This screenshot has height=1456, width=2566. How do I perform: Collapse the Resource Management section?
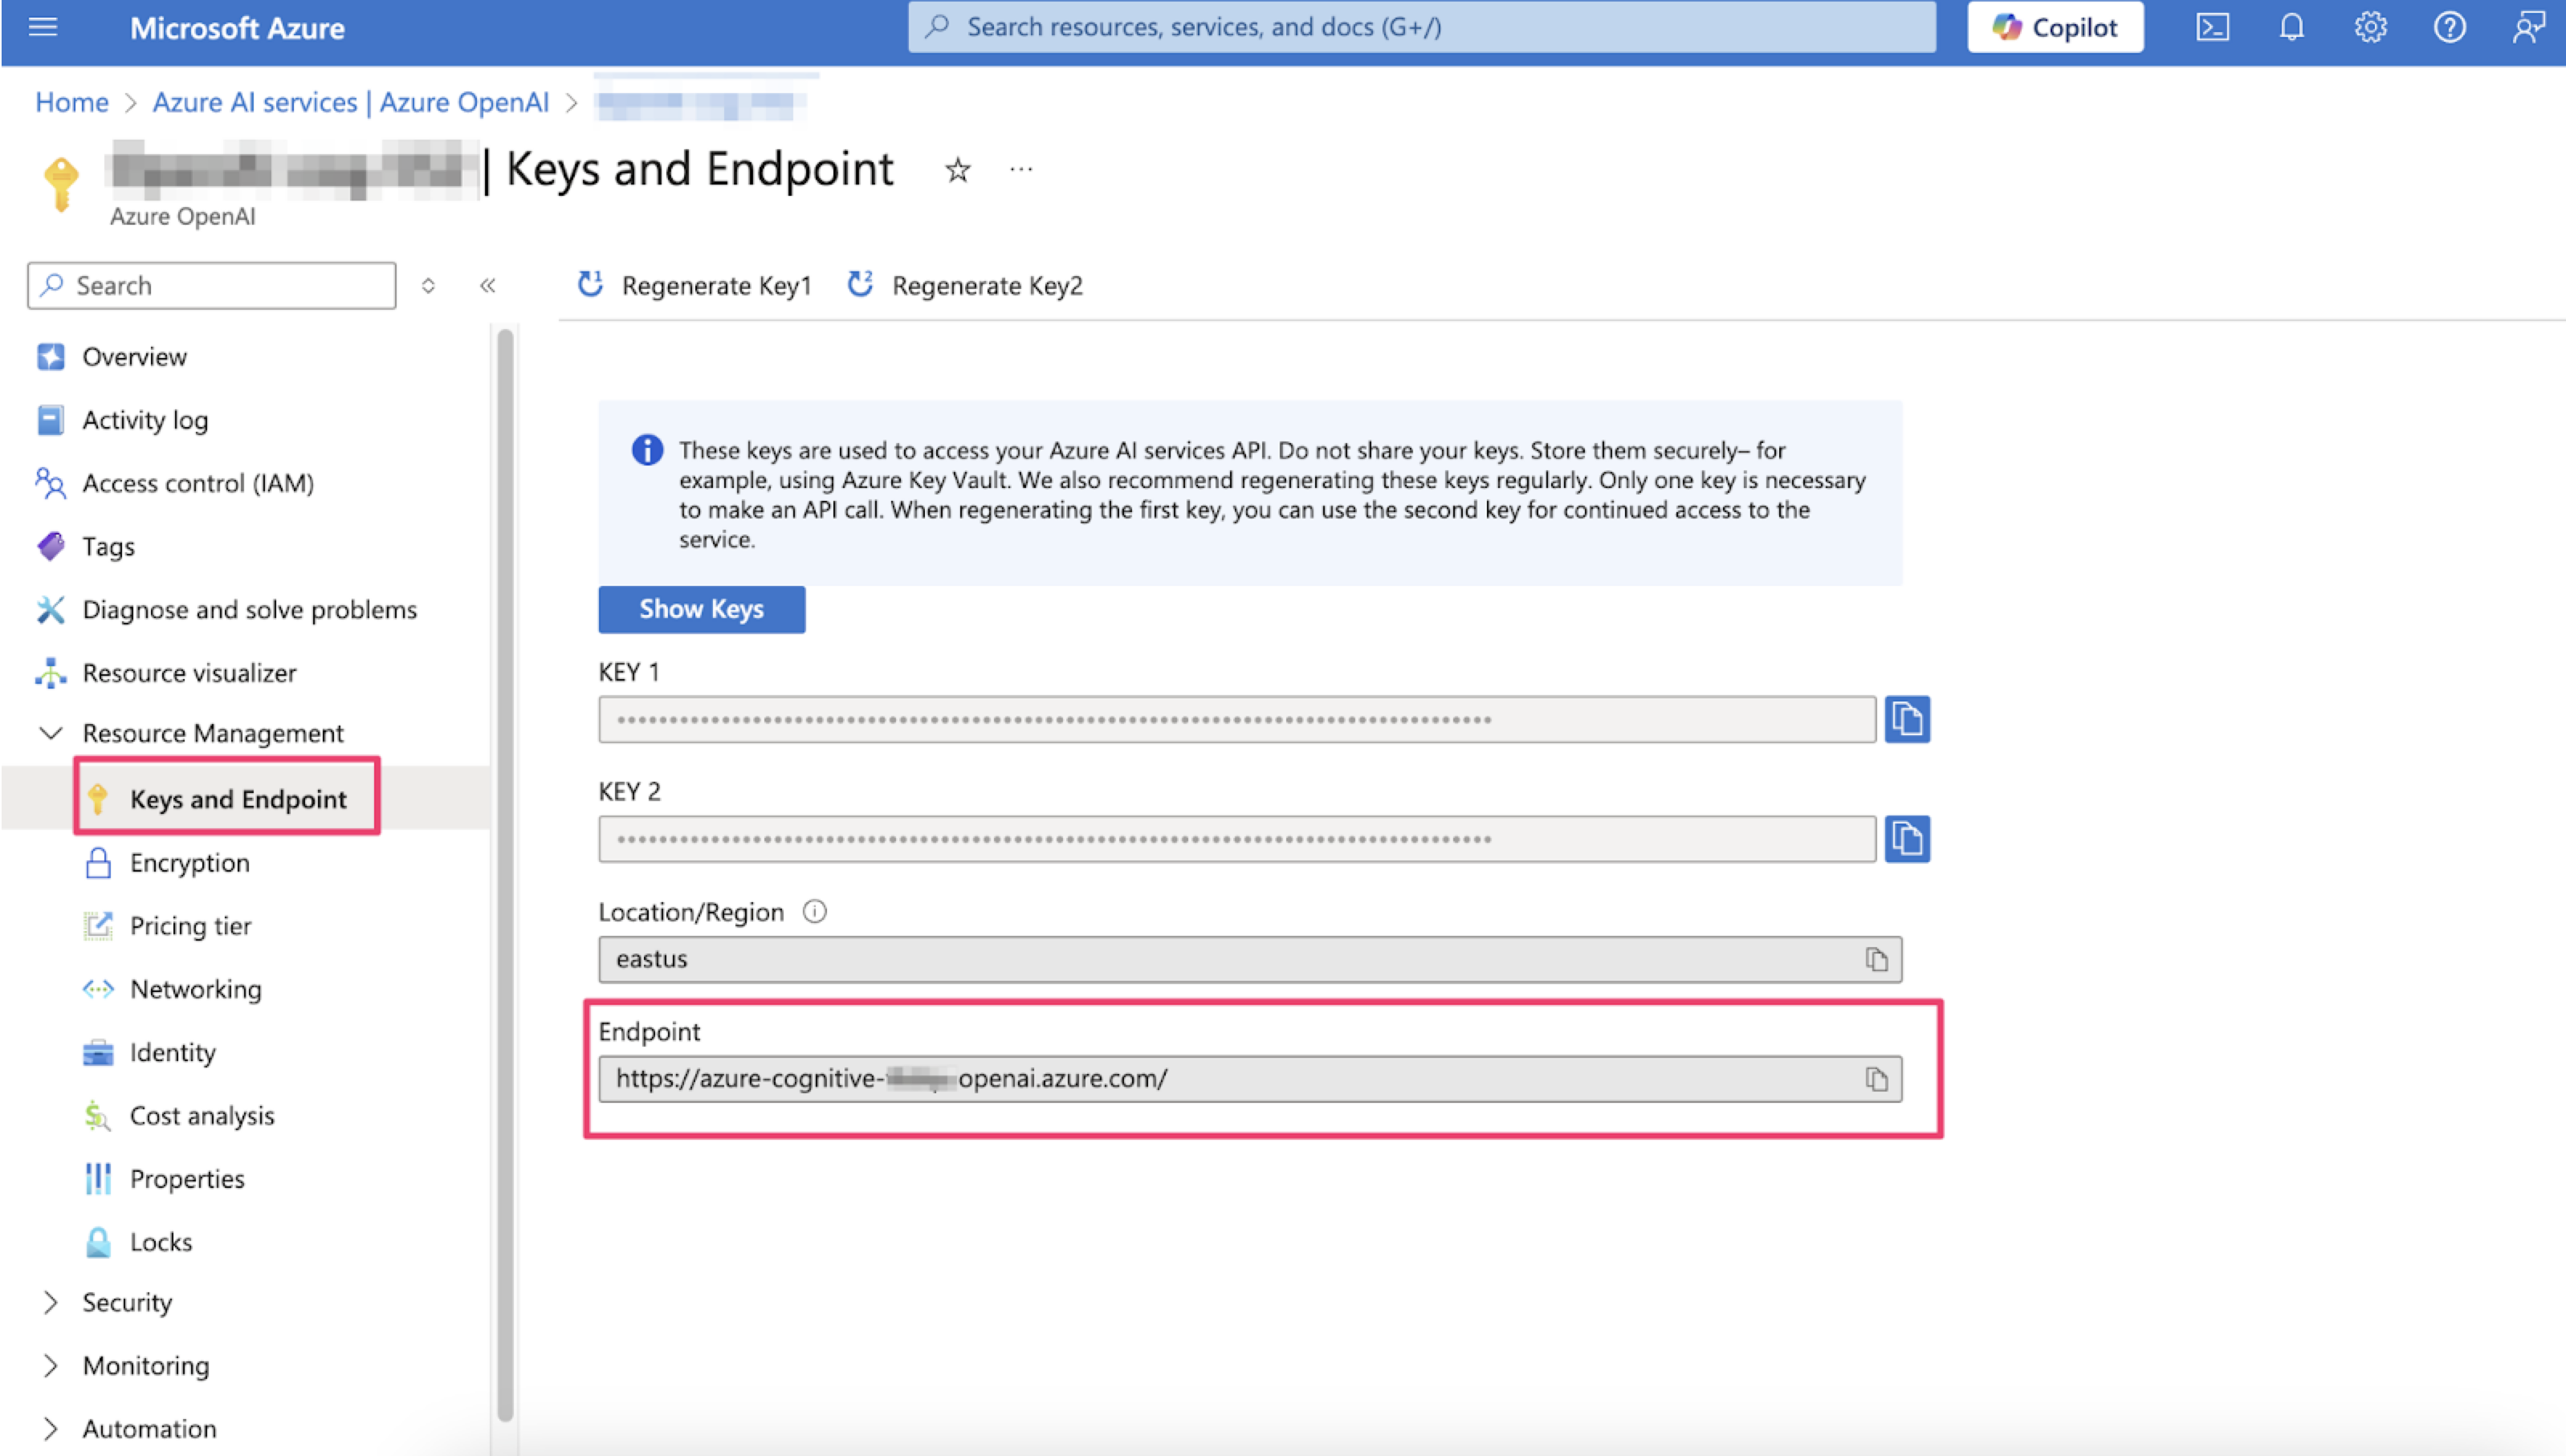(51, 733)
